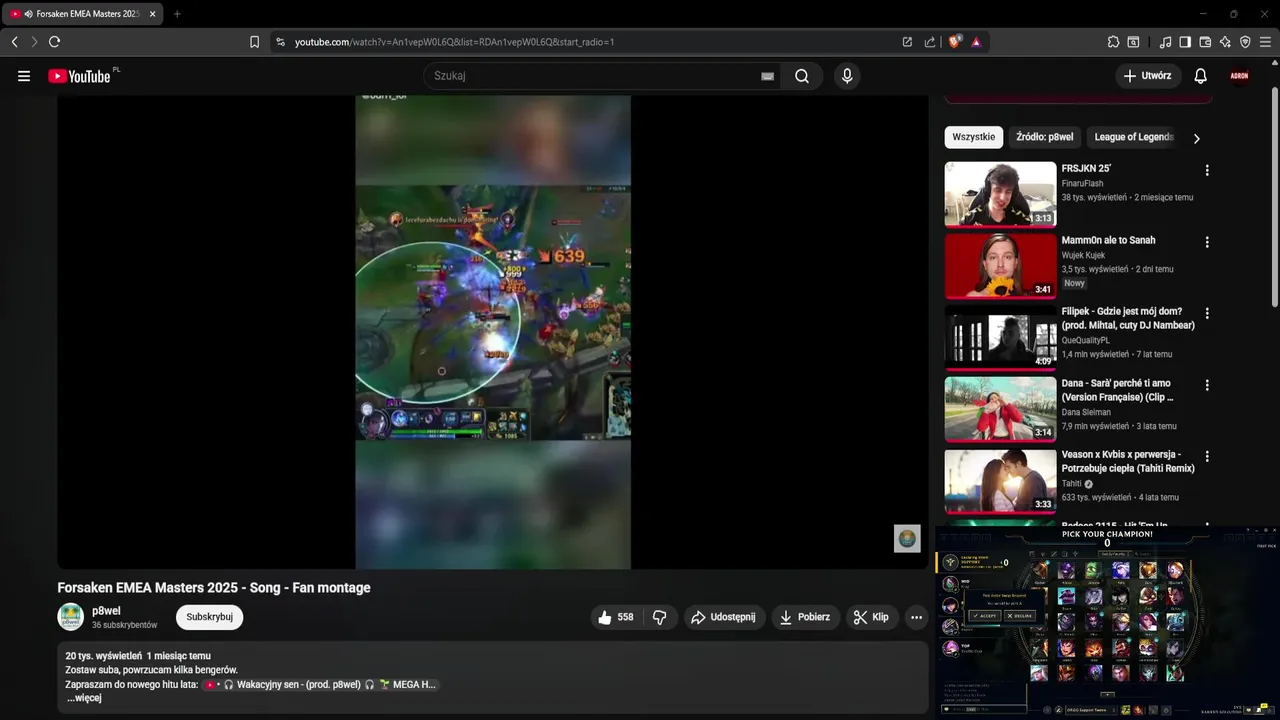Open a new browser tab
This screenshot has width=1280, height=720.
coord(177,14)
